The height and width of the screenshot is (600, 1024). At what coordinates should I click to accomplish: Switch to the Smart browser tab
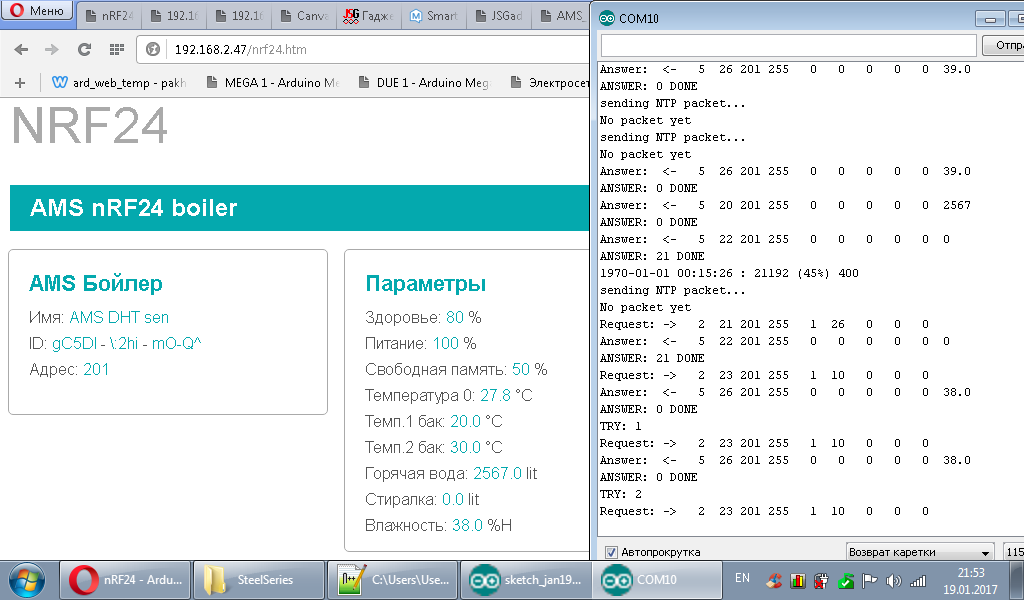click(x=434, y=16)
